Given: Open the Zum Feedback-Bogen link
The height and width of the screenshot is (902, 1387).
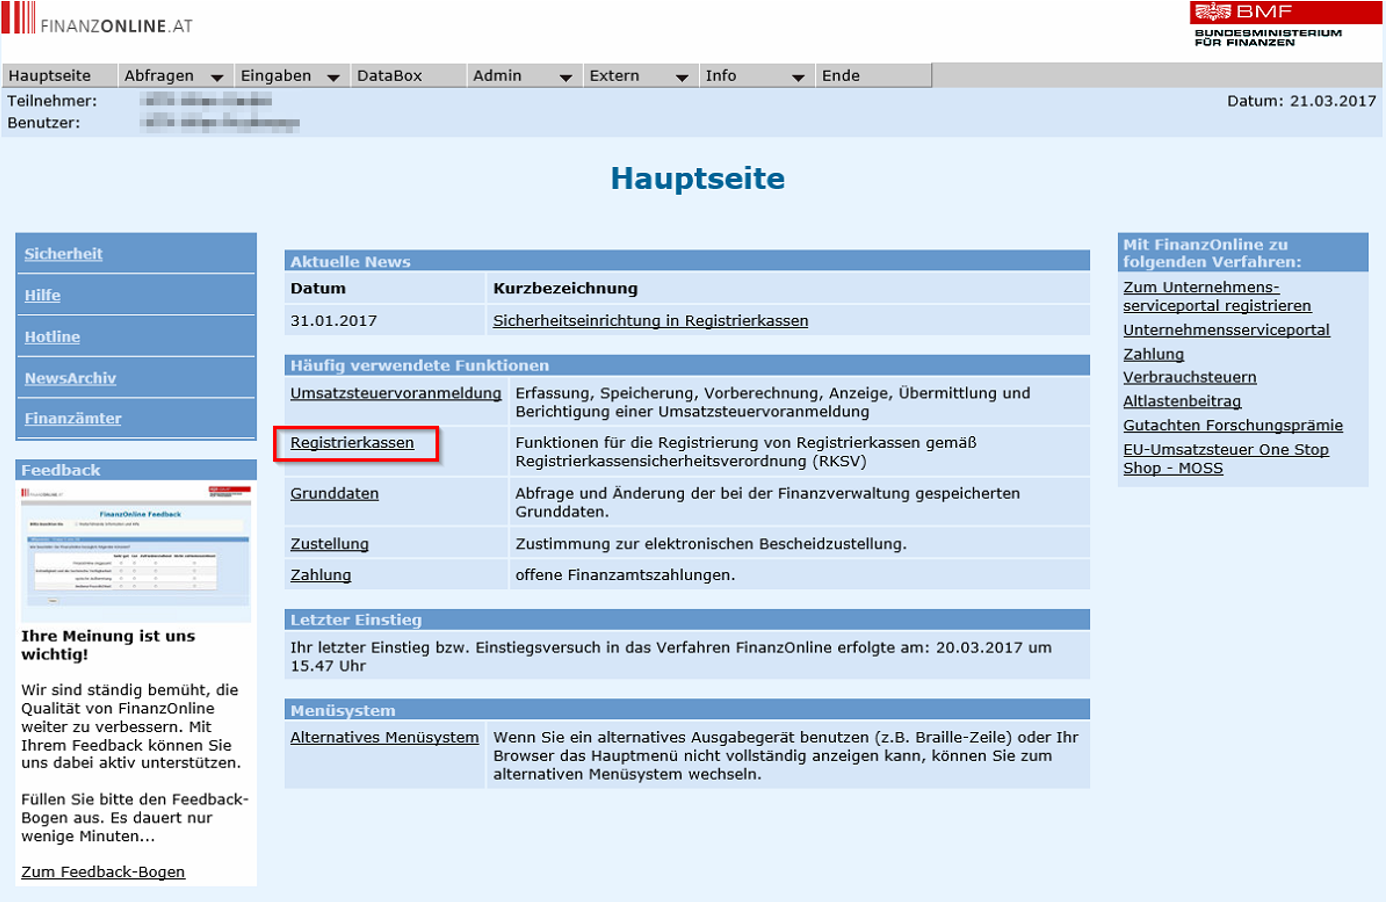Looking at the screenshot, I should click(x=103, y=872).
